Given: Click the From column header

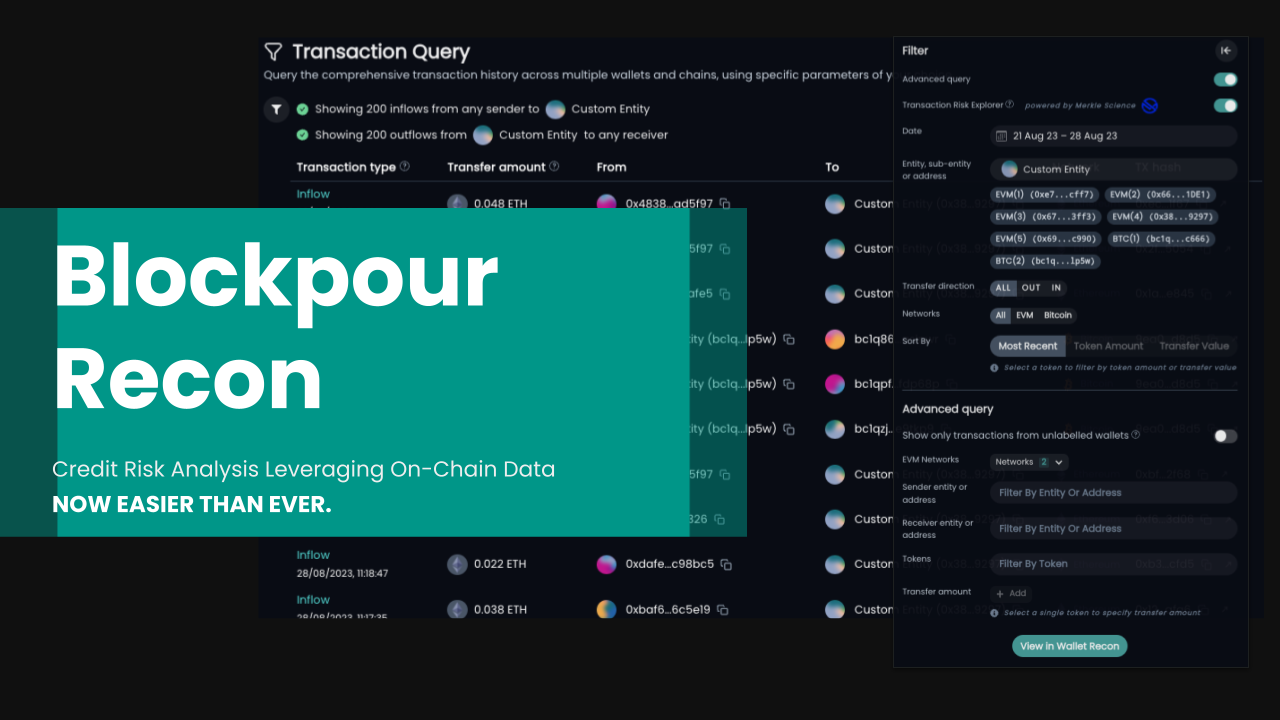Looking at the screenshot, I should [611, 167].
